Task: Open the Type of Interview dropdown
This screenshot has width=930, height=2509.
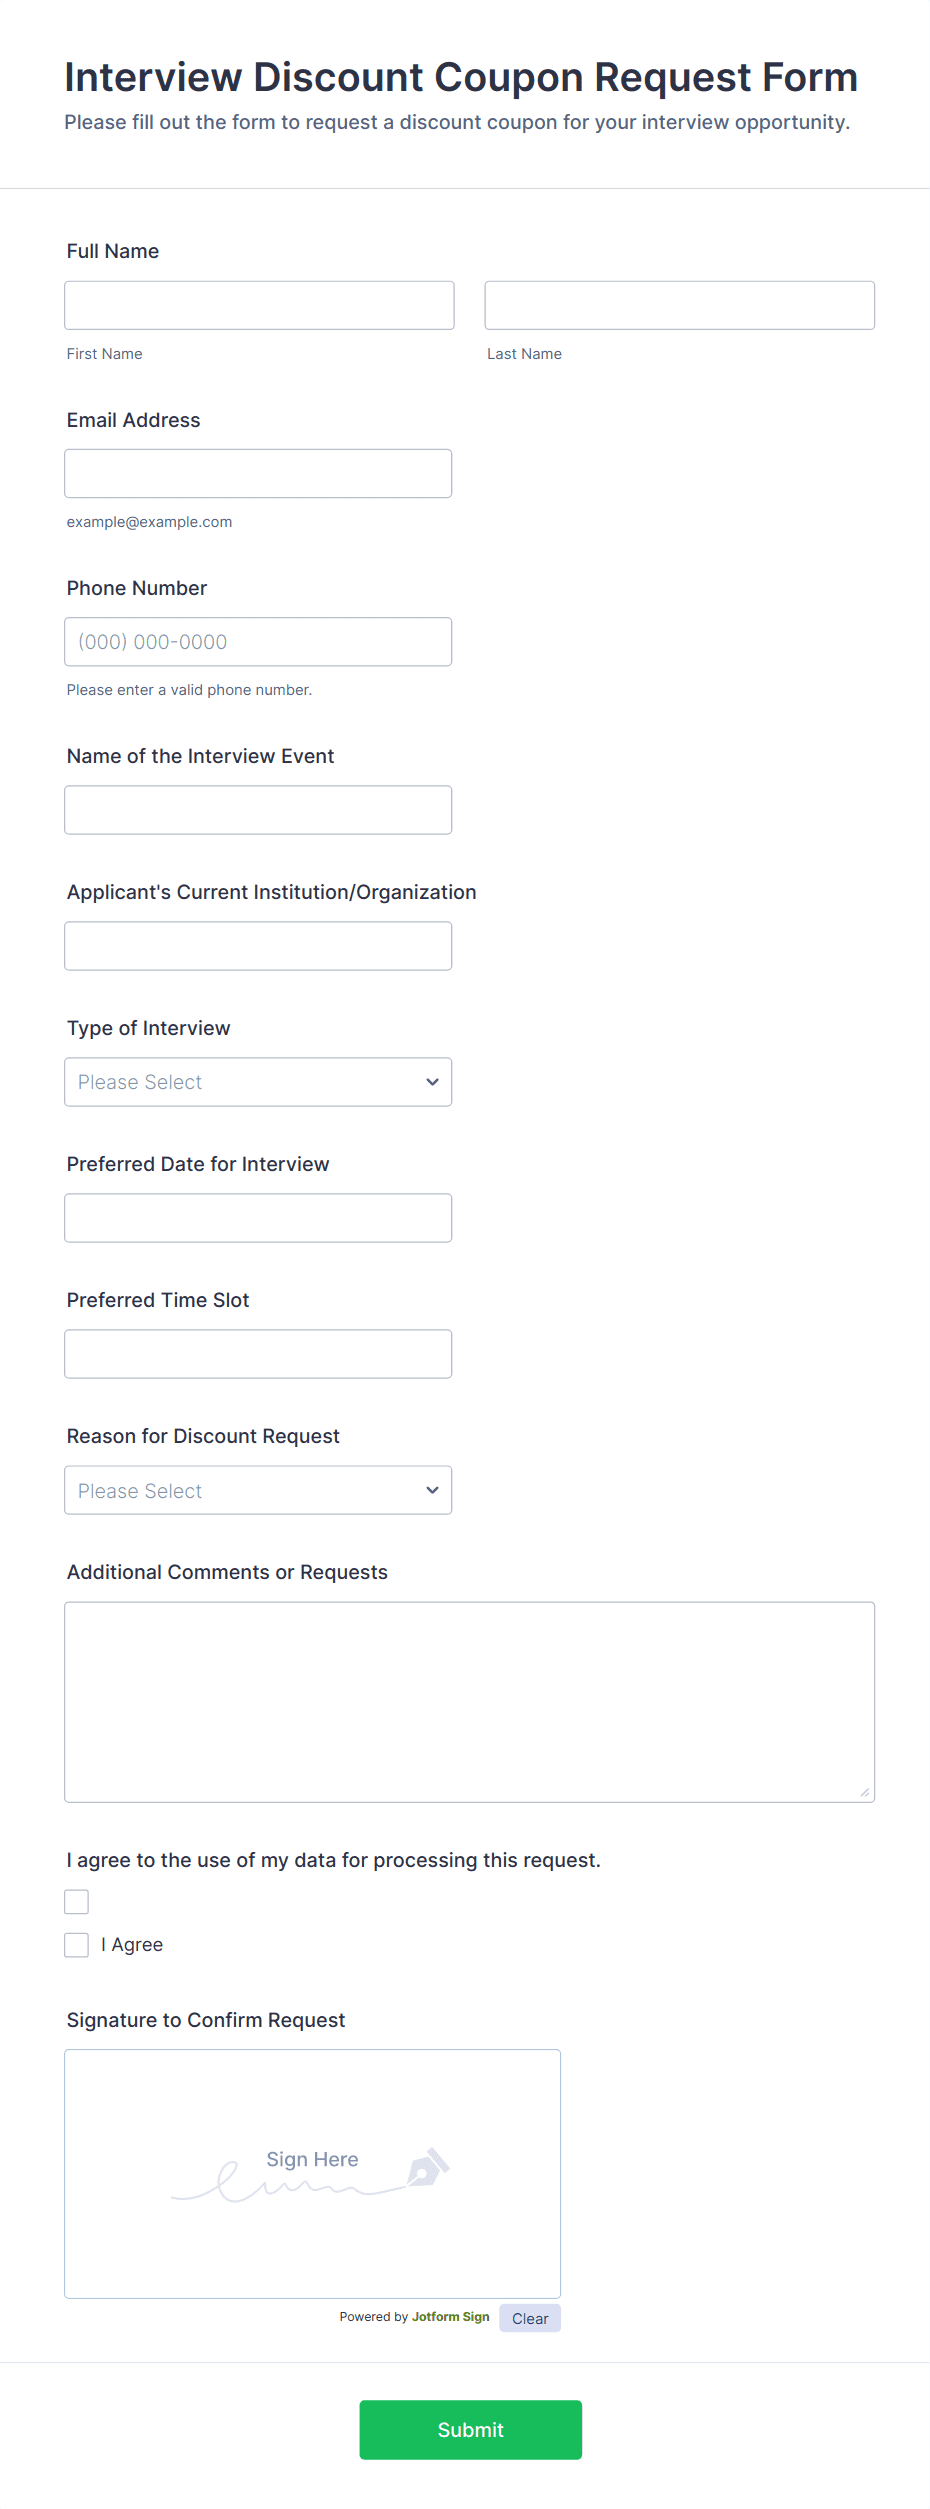Action: click(x=258, y=1082)
